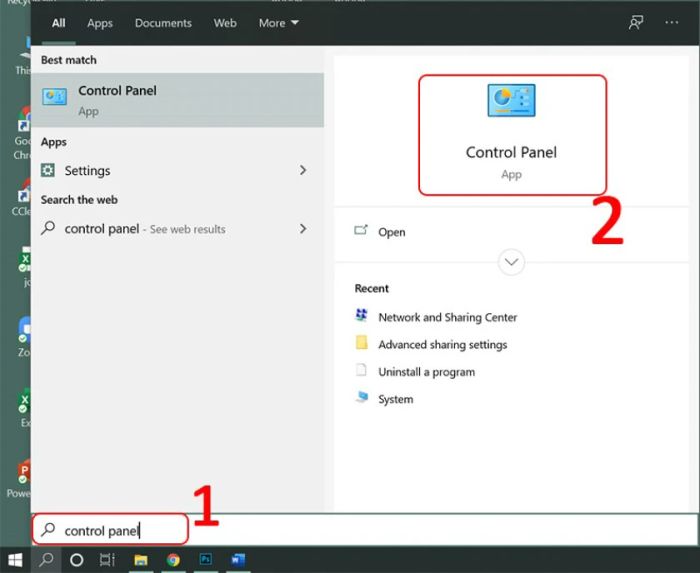Open Network and Sharing Center recent item
This screenshot has height=573, width=700.
(x=447, y=317)
